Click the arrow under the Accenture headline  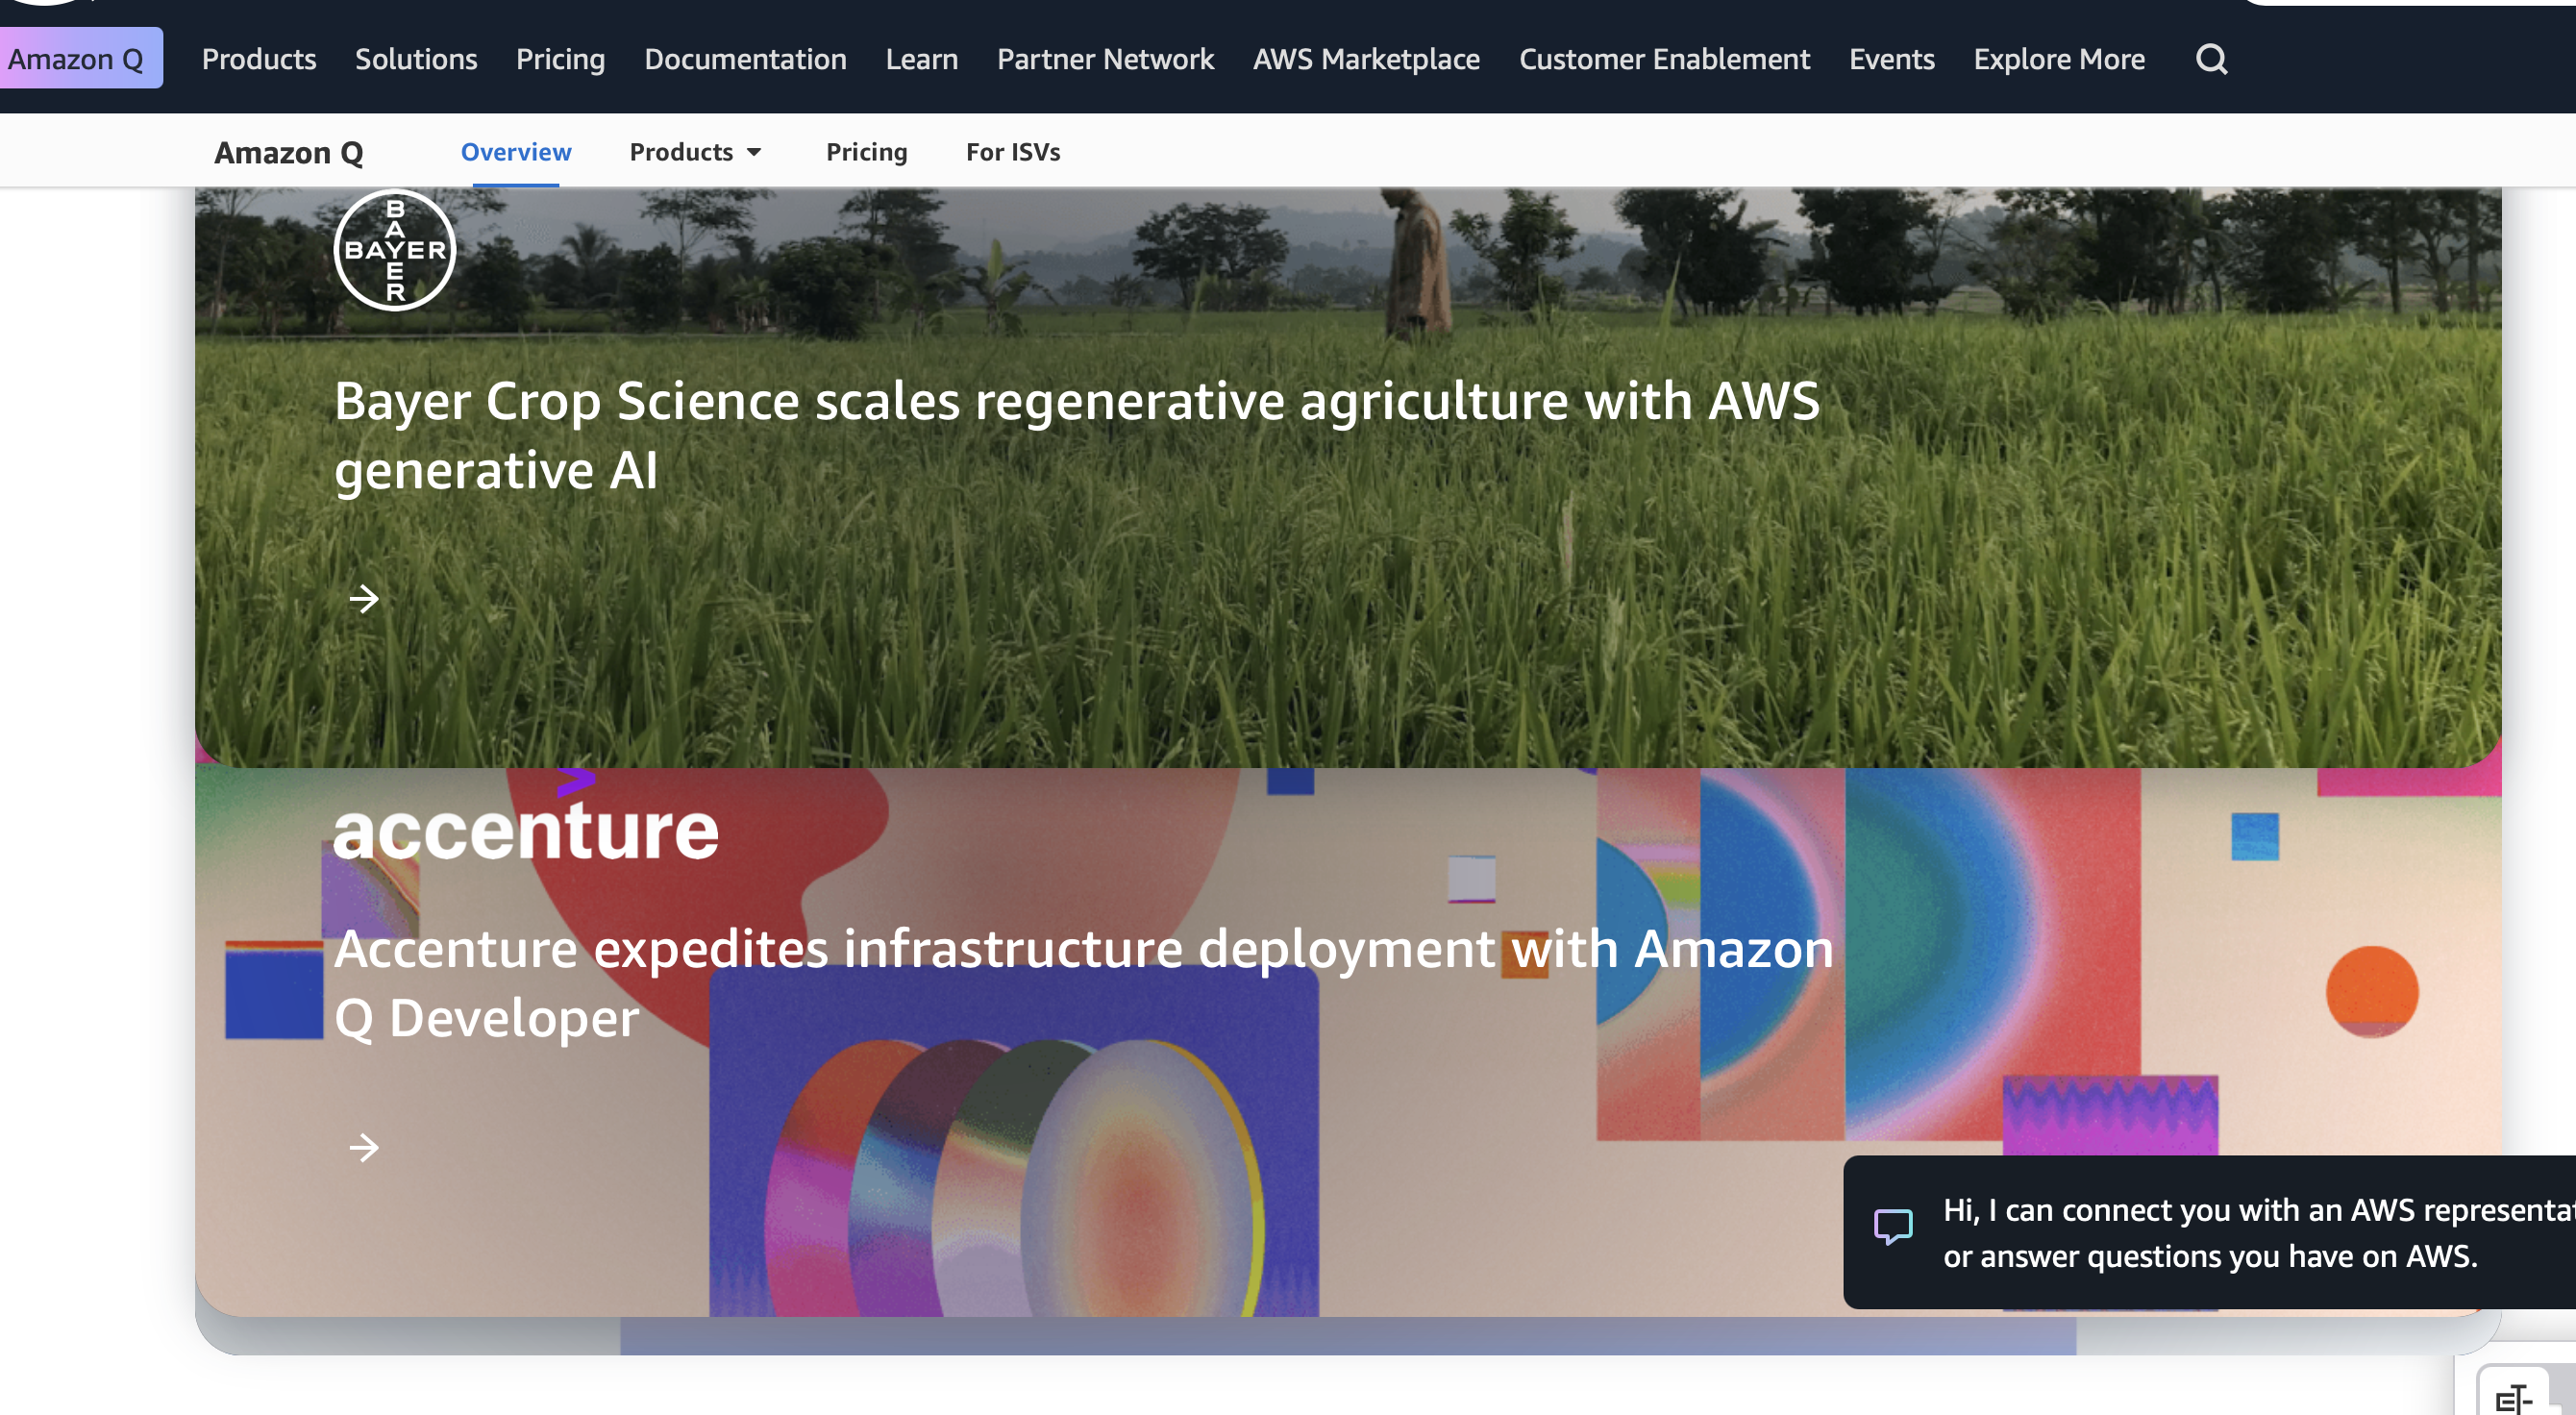click(x=364, y=1147)
